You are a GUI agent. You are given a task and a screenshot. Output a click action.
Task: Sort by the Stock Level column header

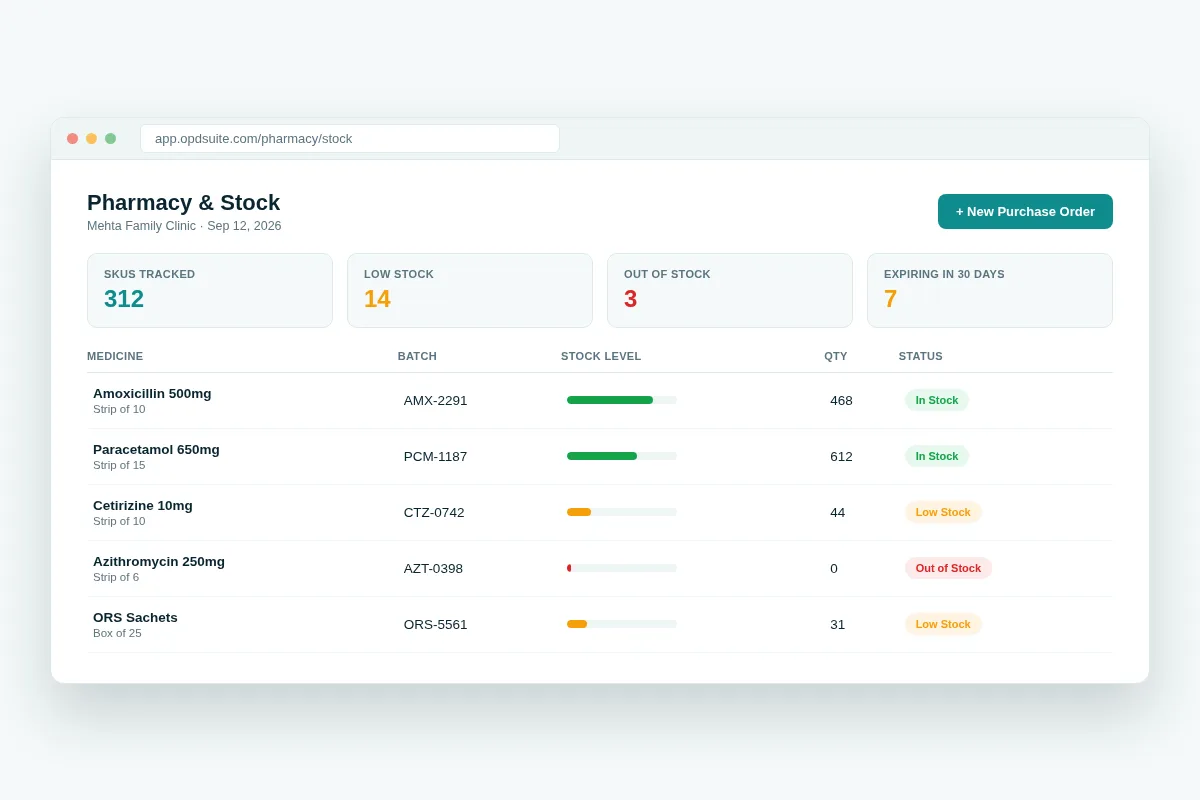pyautogui.click(x=601, y=356)
